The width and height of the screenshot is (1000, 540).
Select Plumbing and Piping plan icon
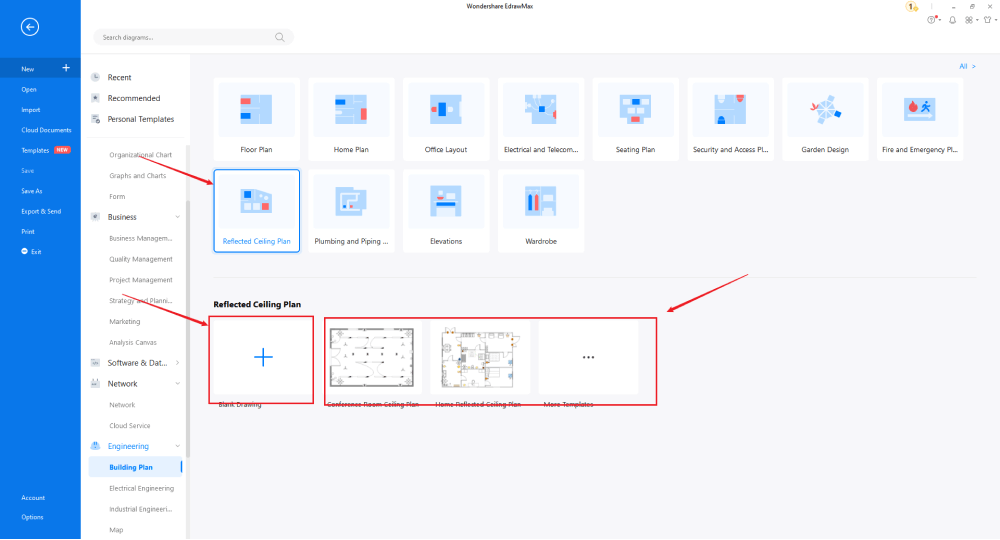pyautogui.click(x=351, y=201)
